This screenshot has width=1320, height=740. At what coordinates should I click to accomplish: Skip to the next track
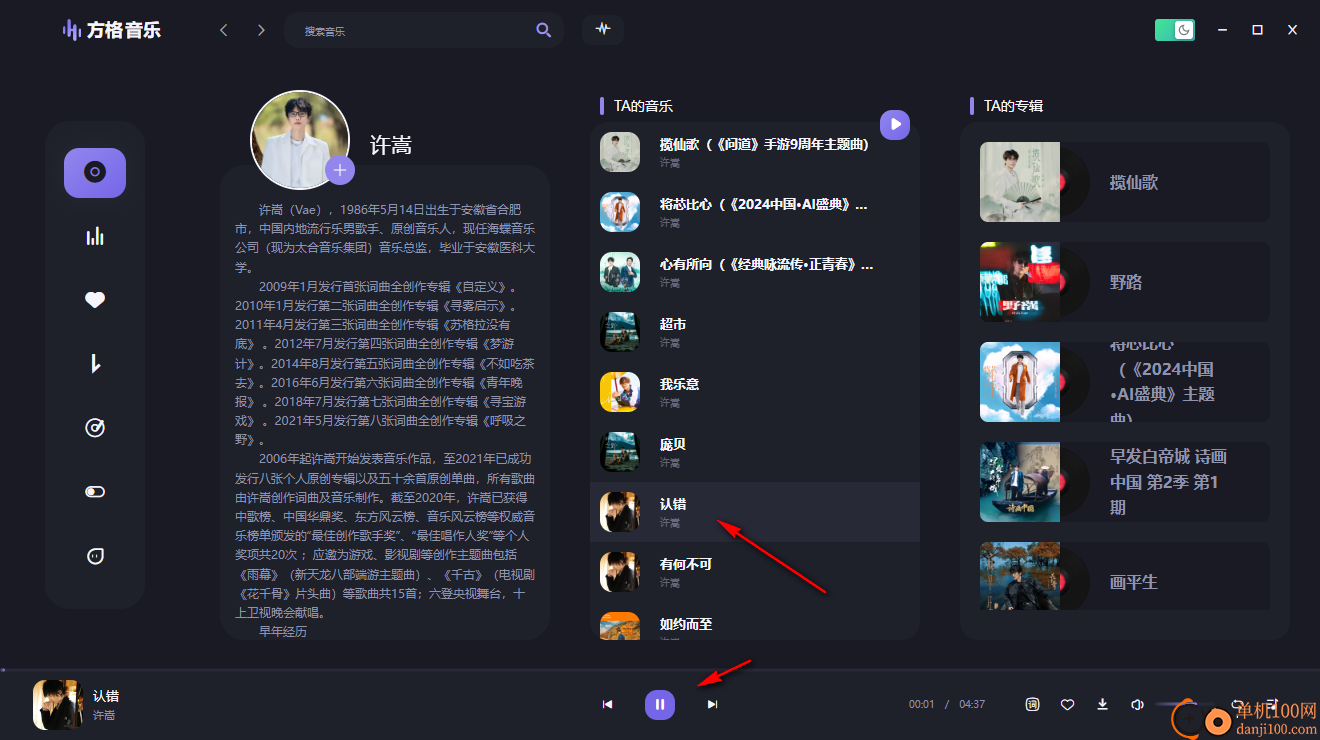pyautogui.click(x=712, y=705)
